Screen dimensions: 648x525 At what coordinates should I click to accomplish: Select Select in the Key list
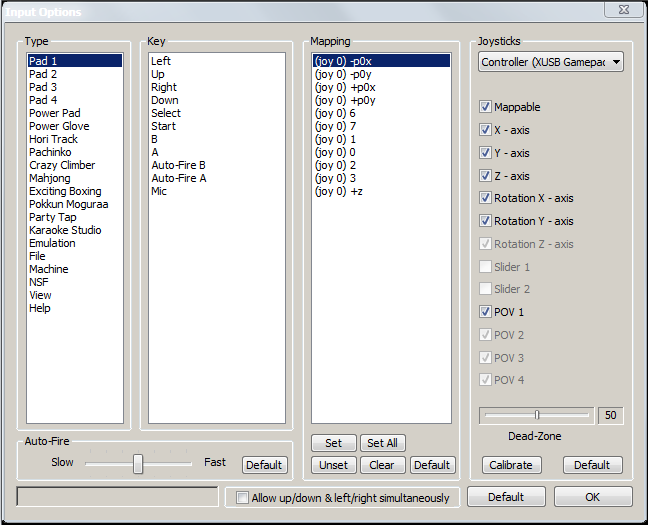217,113
